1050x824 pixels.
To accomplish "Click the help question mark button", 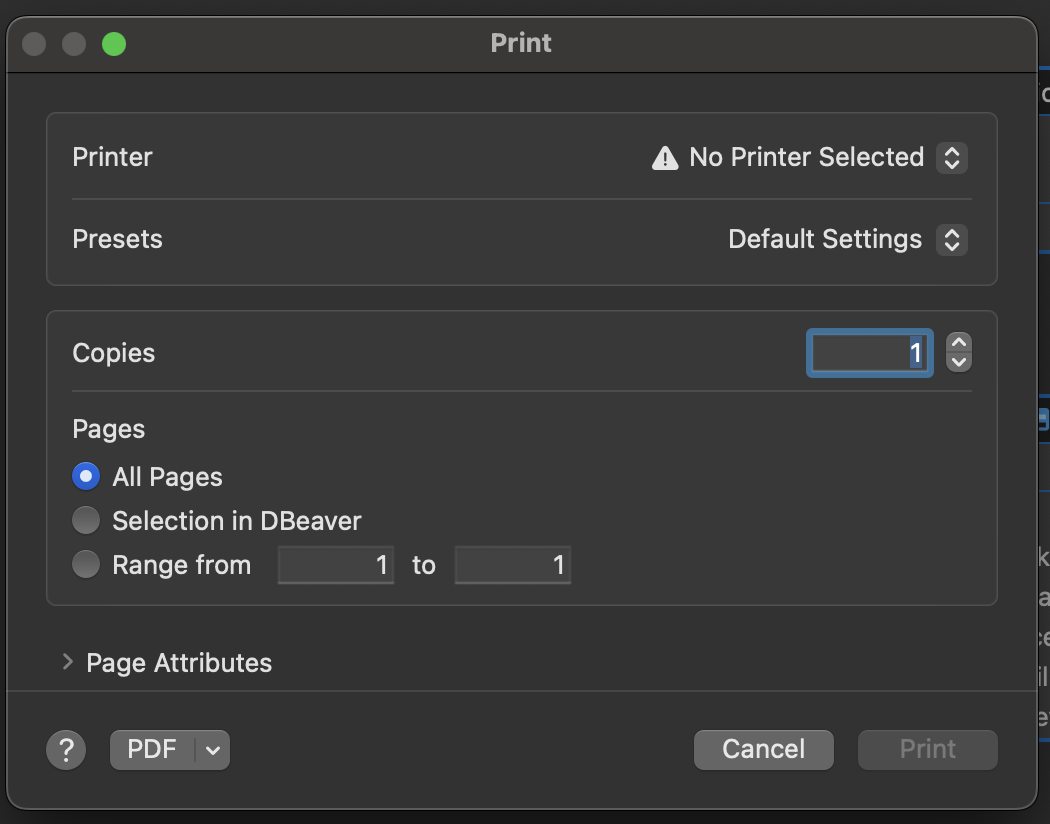I will [66, 749].
